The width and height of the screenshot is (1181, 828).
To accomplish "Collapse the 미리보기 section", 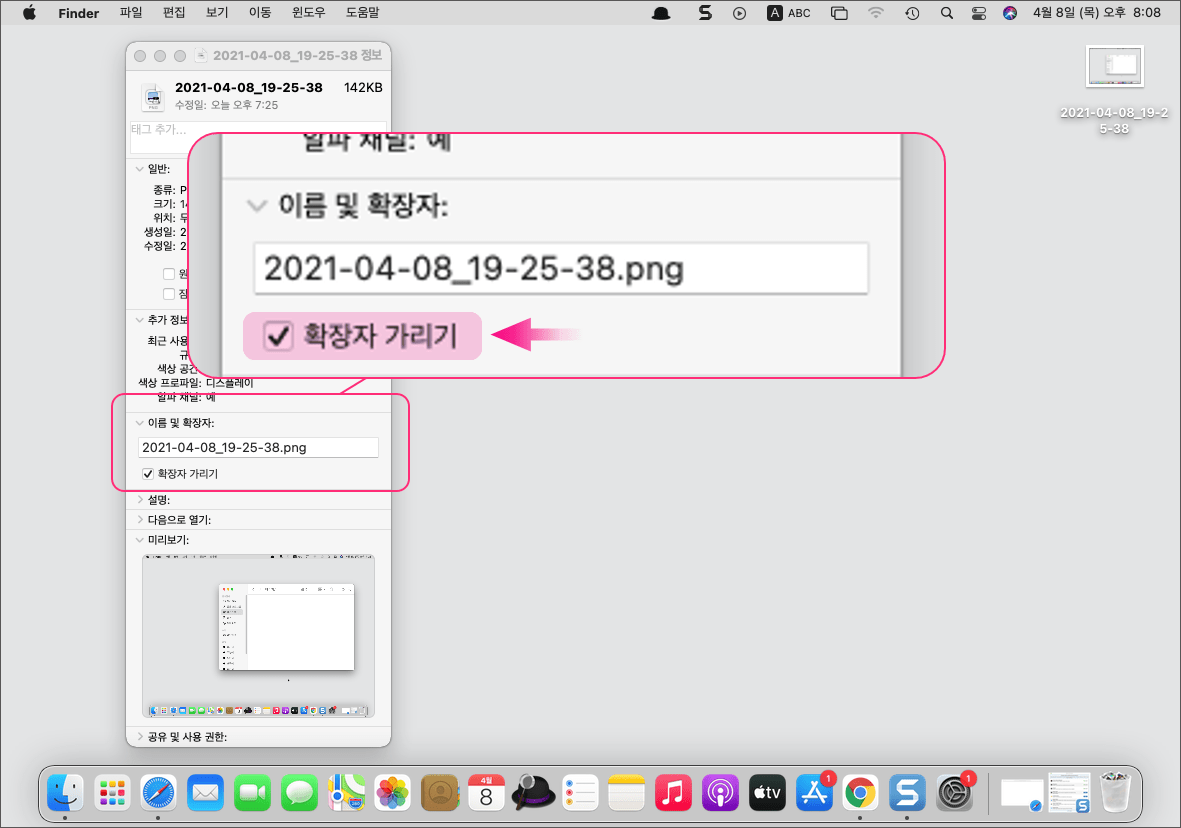I will tap(139, 539).
